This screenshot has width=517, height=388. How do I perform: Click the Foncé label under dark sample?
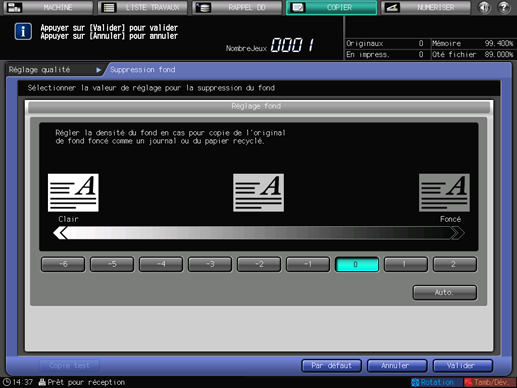click(x=450, y=219)
